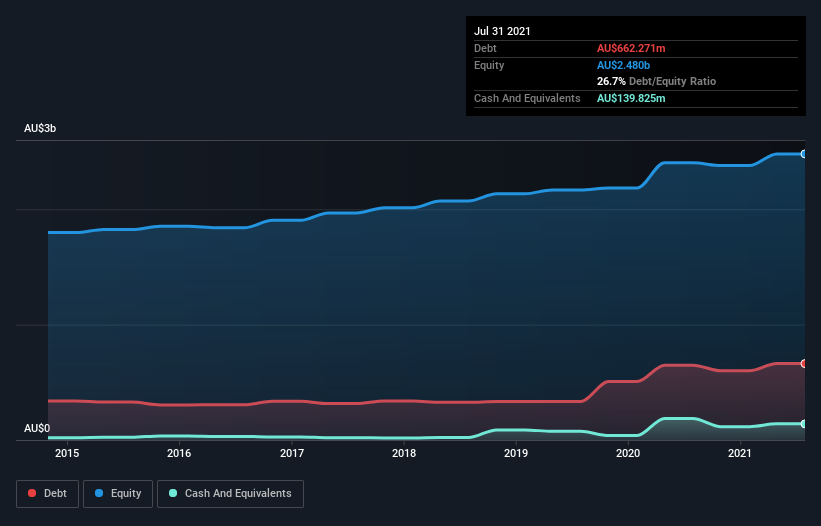Toggle the Debt series legend button
Image resolution: width=821 pixels, height=526 pixels.
coord(48,494)
